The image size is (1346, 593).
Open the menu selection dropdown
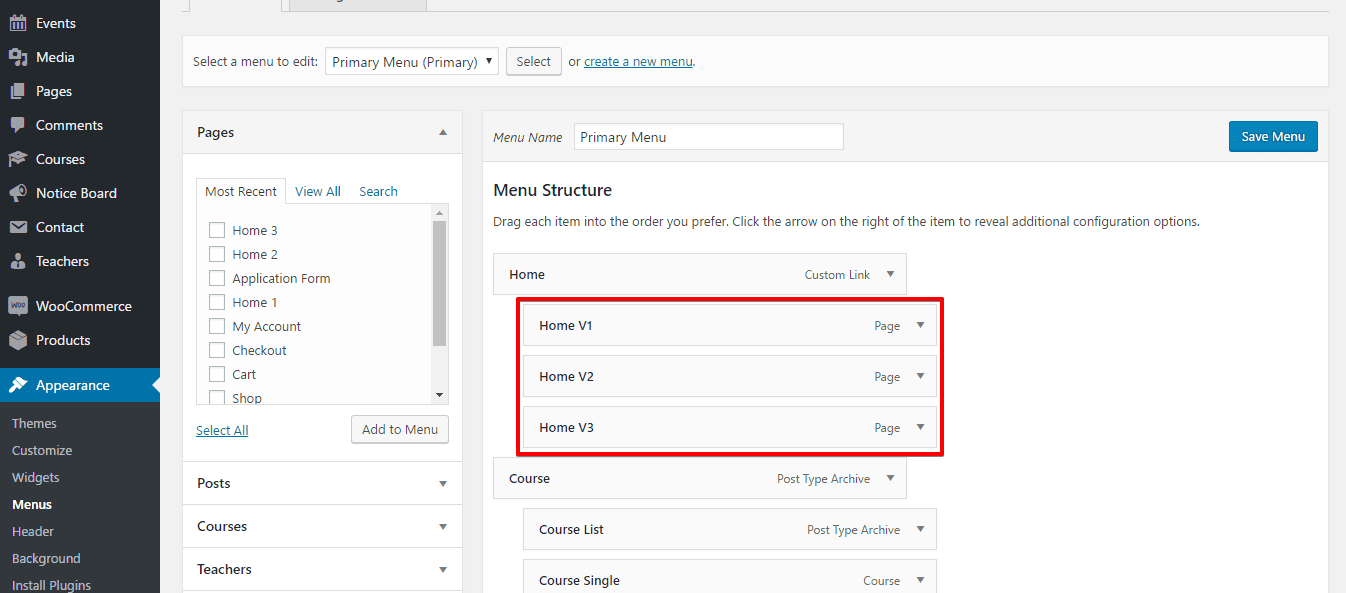(x=411, y=62)
